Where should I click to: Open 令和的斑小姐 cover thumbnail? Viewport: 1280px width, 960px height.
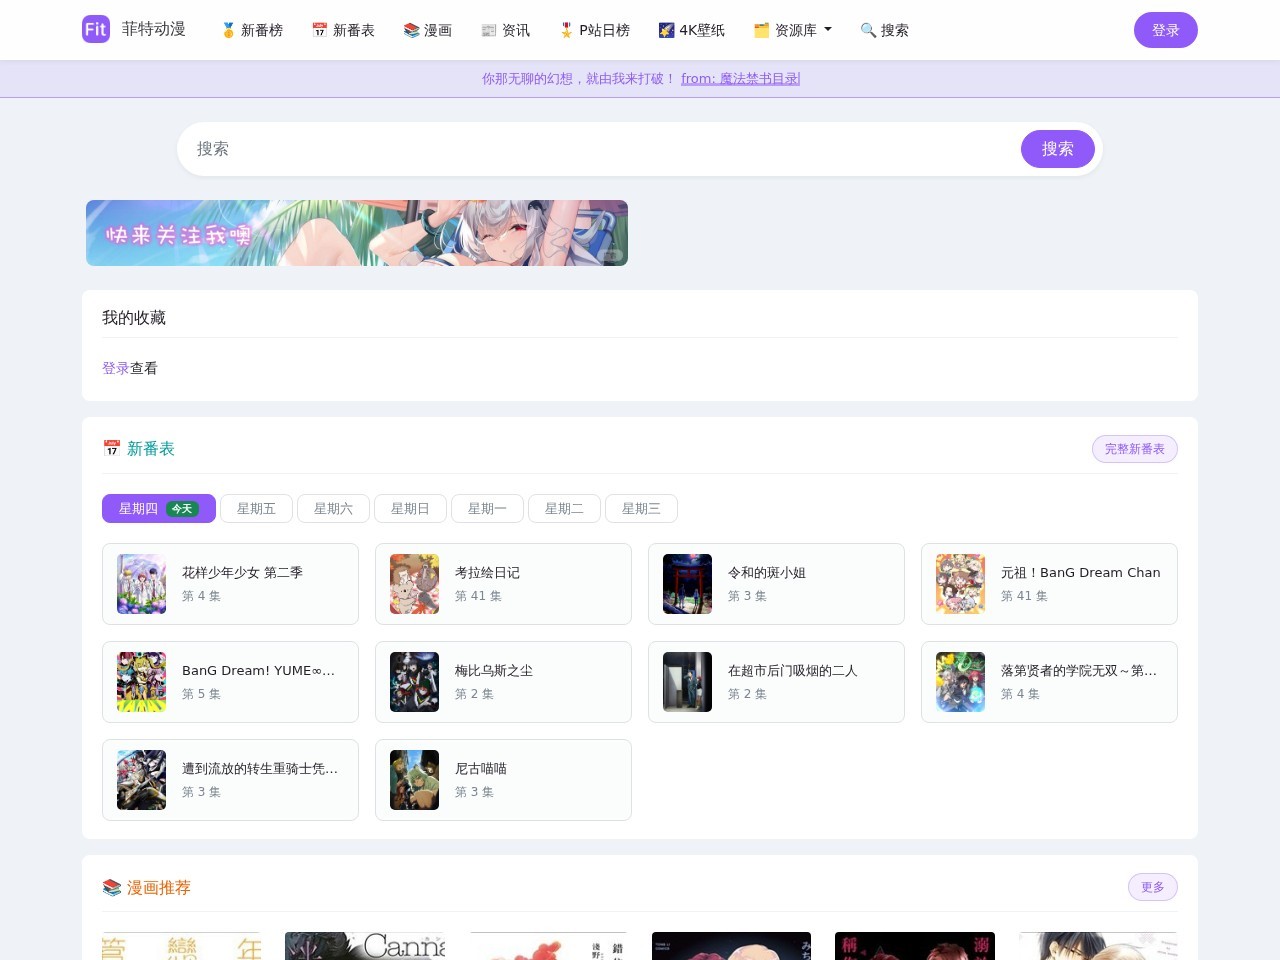click(x=687, y=584)
